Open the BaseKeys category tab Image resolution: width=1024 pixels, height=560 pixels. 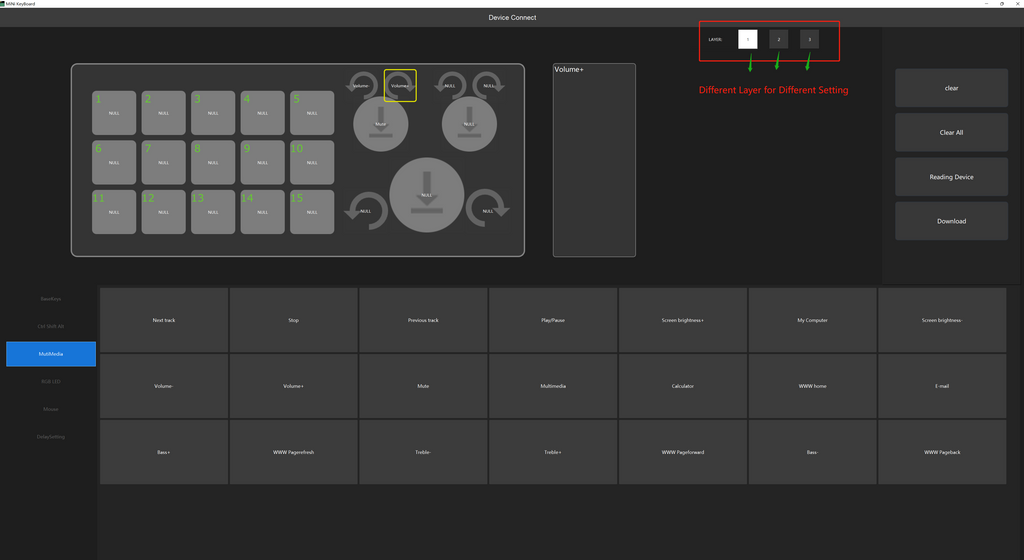(51, 298)
